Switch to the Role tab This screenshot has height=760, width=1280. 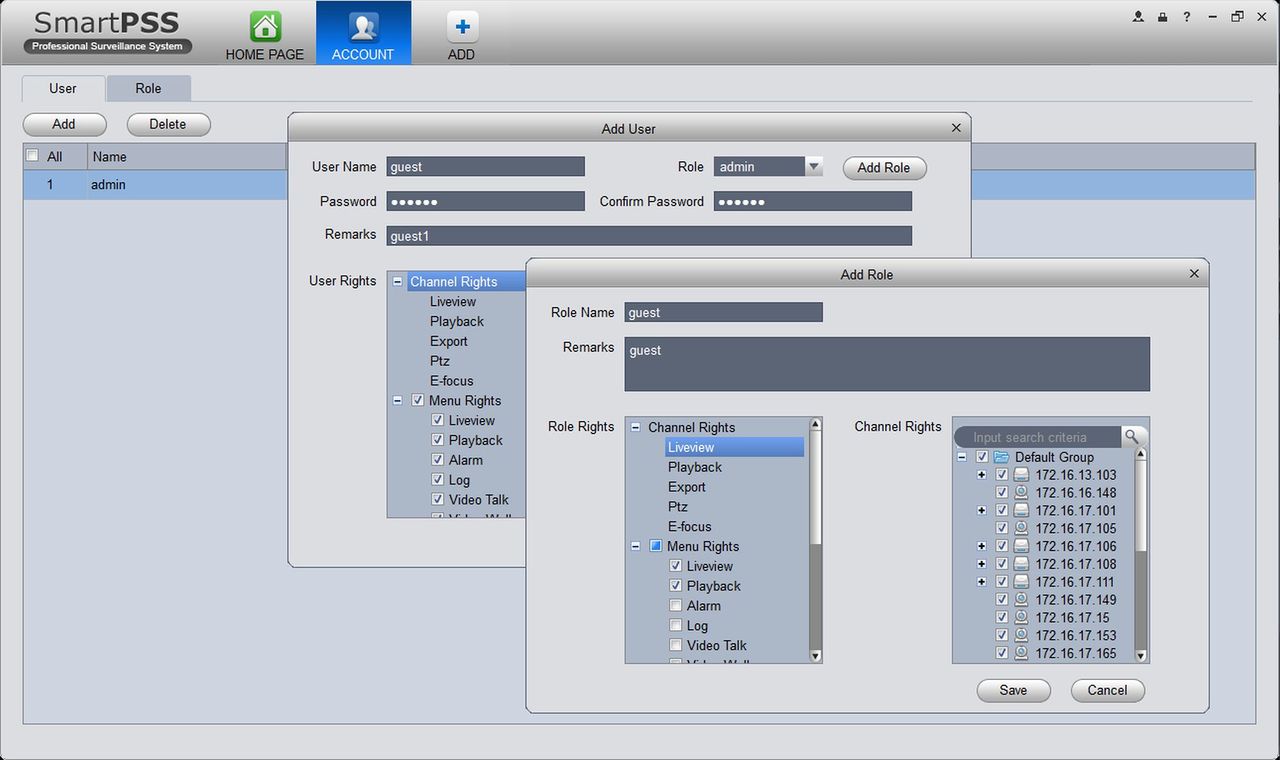point(148,88)
